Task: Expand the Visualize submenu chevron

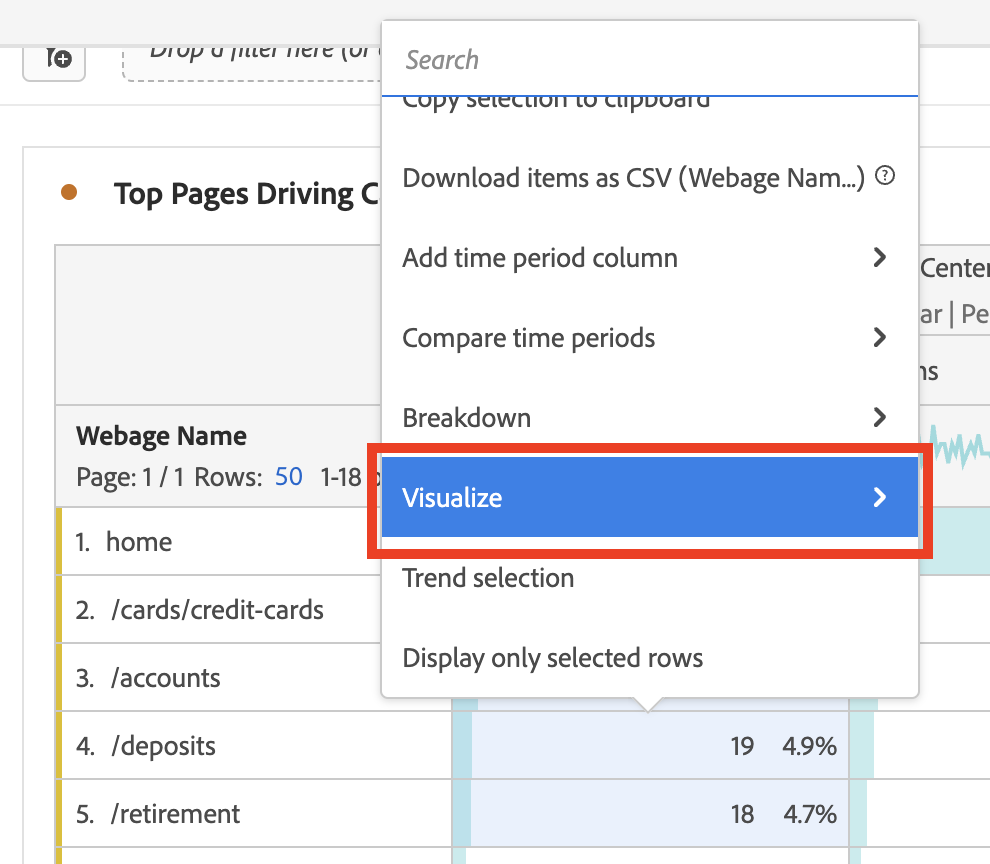Action: tap(880, 497)
